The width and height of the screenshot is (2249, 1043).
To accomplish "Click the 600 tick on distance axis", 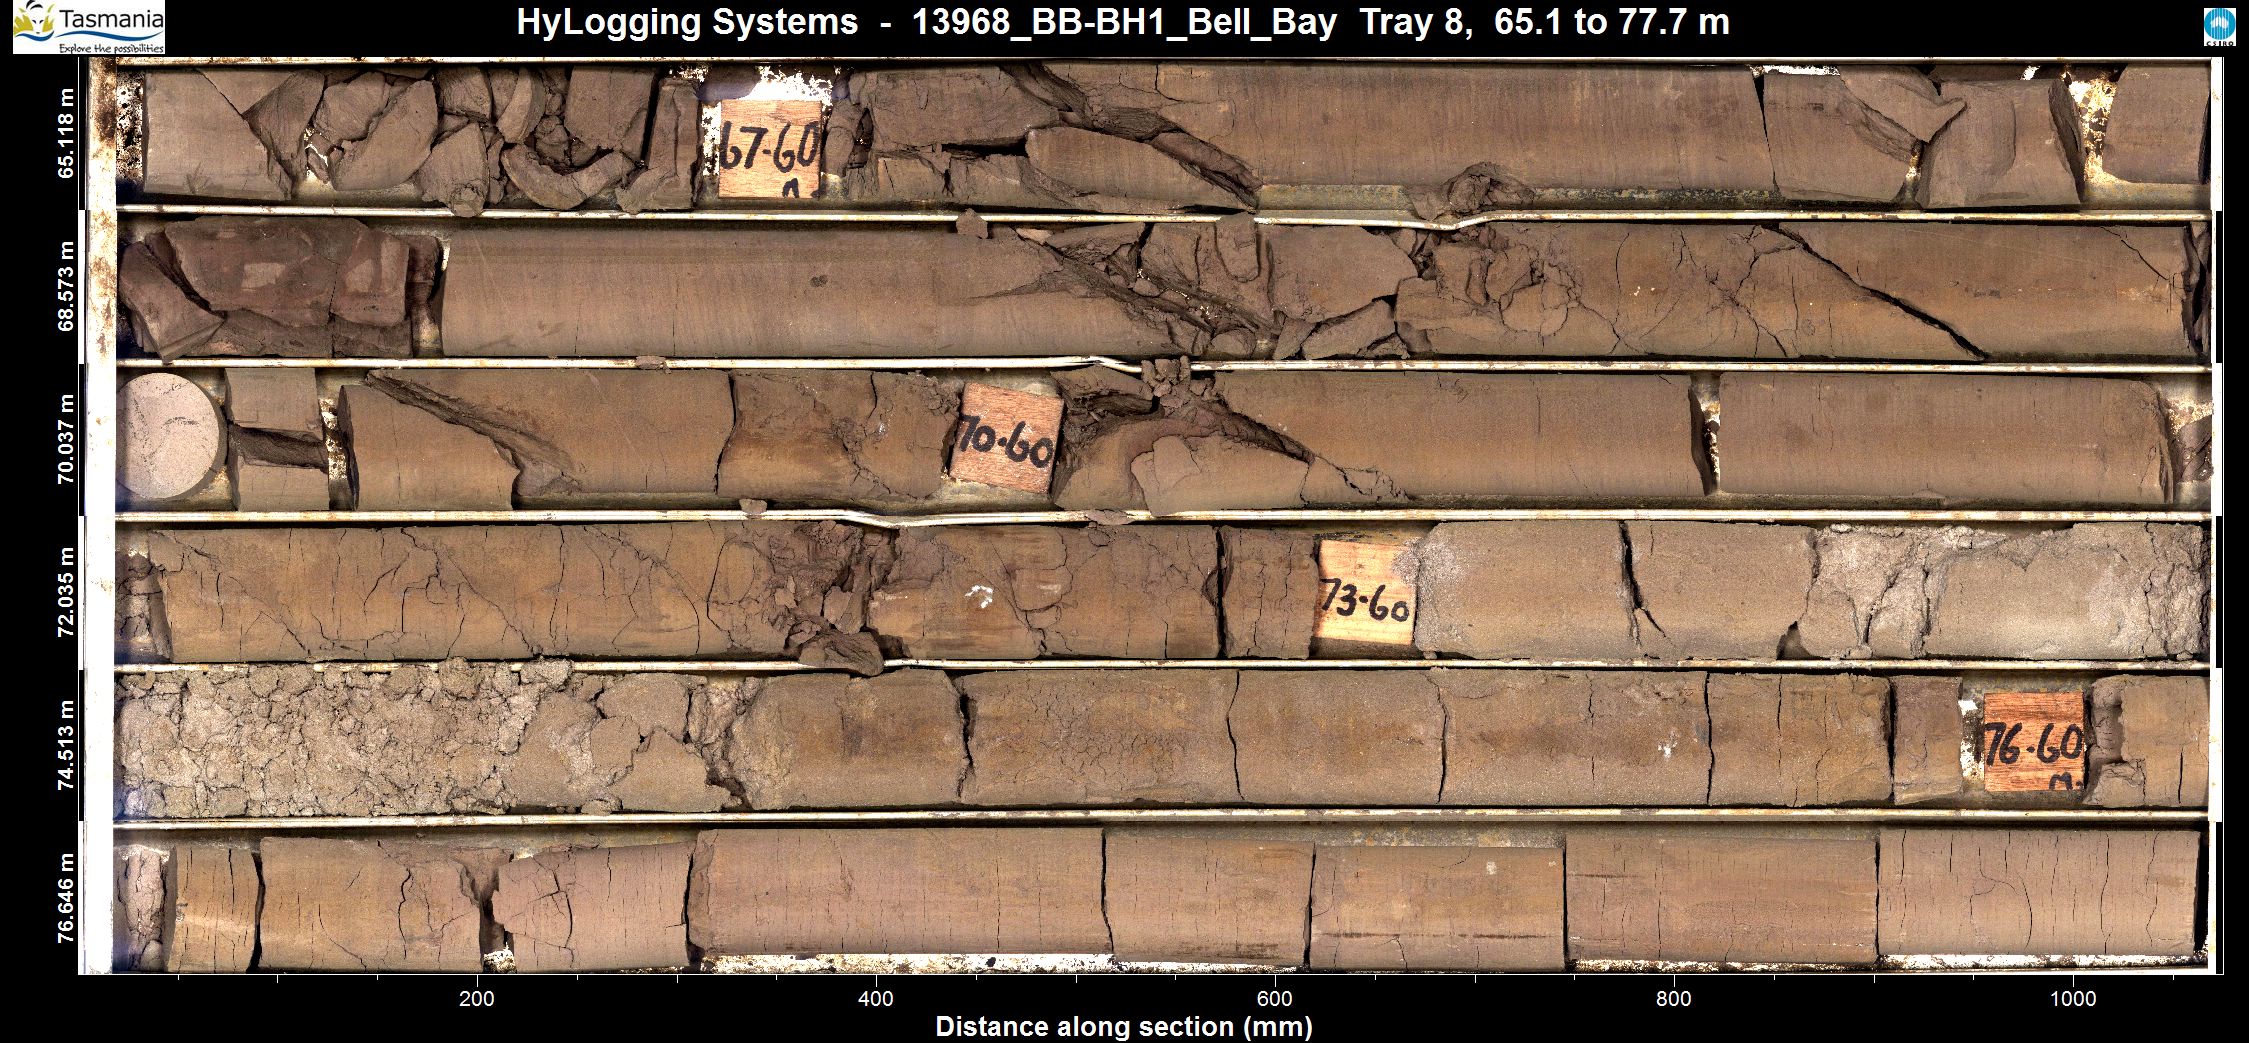I will click(1275, 999).
